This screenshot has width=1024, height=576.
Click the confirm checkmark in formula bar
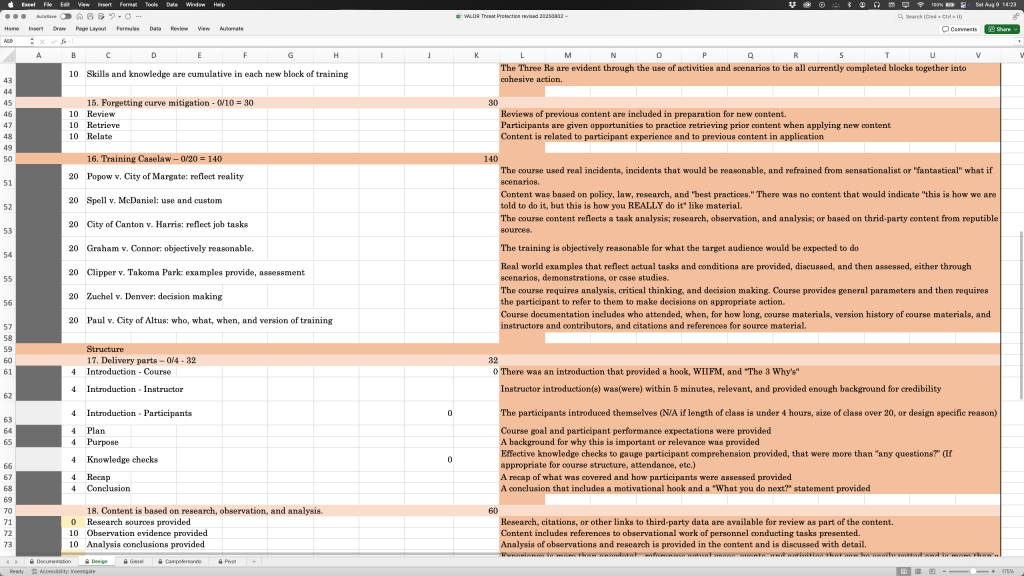(53, 41)
